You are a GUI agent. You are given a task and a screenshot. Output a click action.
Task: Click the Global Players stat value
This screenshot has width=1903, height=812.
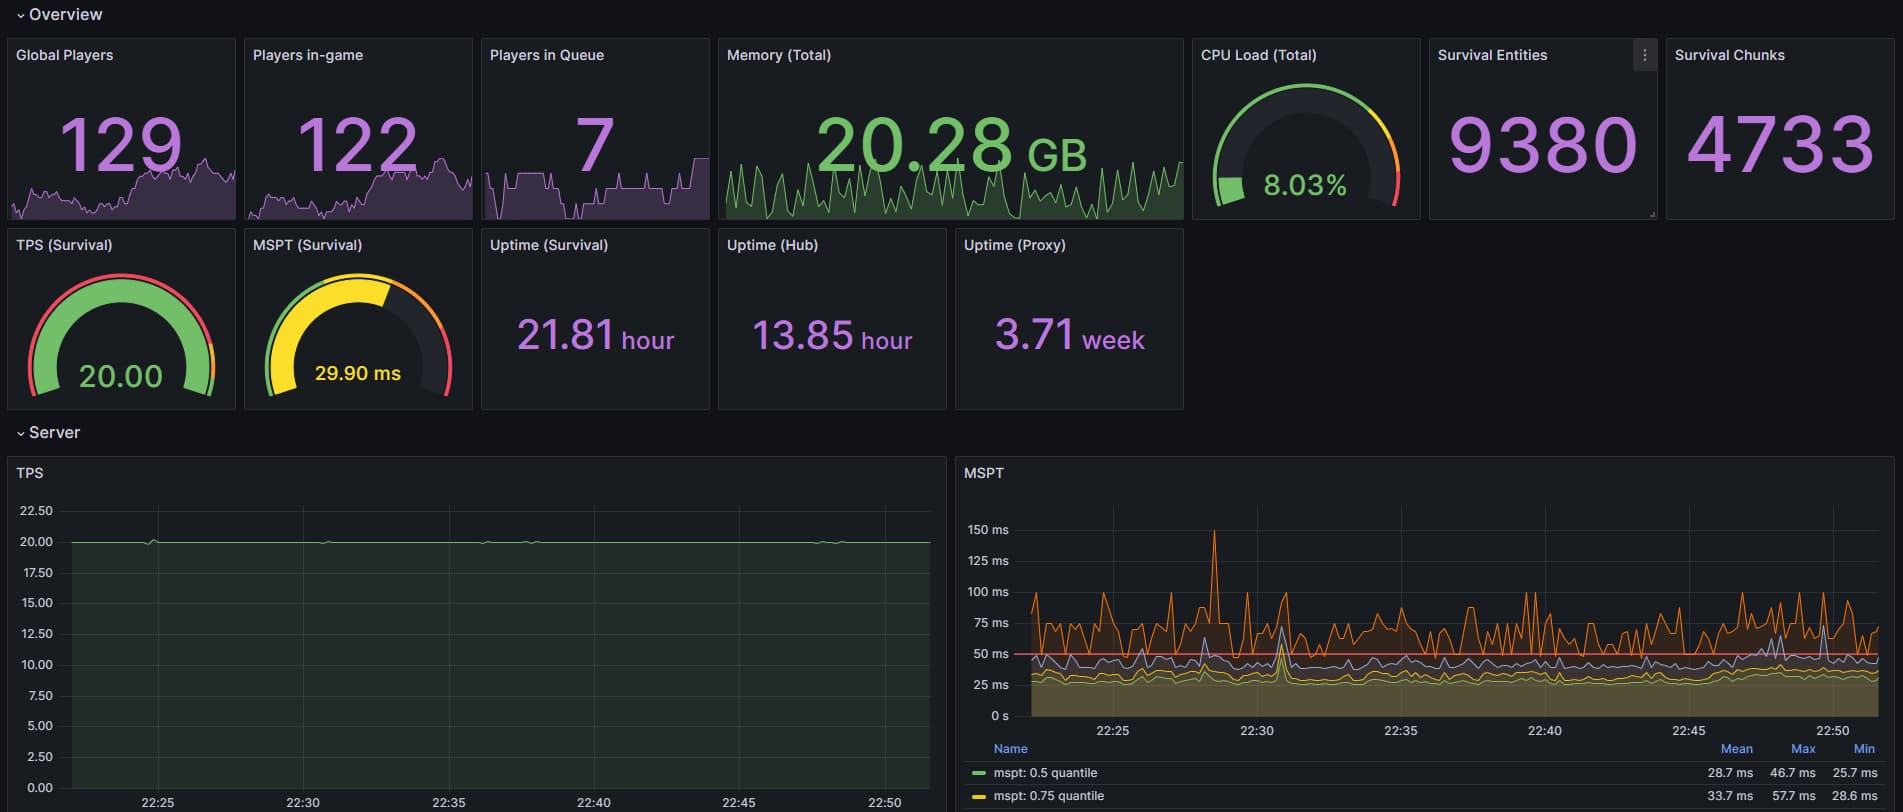121,144
